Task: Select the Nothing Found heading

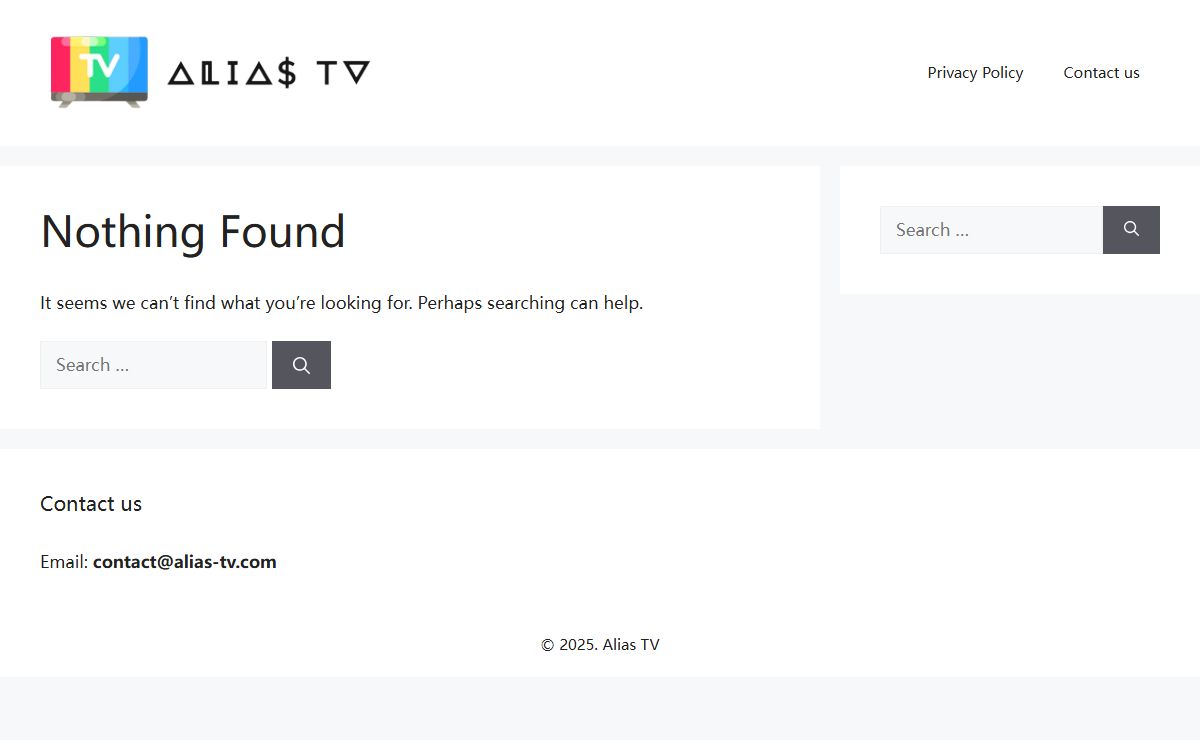Action: (193, 232)
